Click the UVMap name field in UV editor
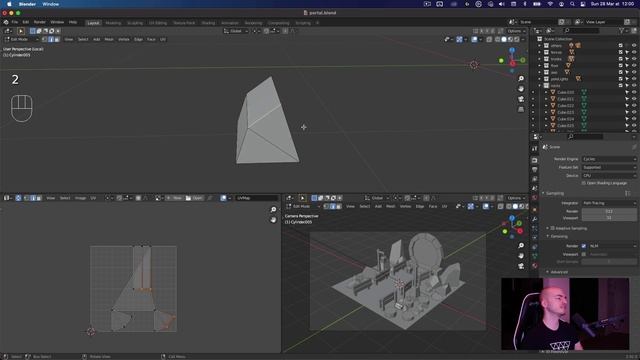The height and width of the screenshot is (360, 640). [x=257, y=198]
